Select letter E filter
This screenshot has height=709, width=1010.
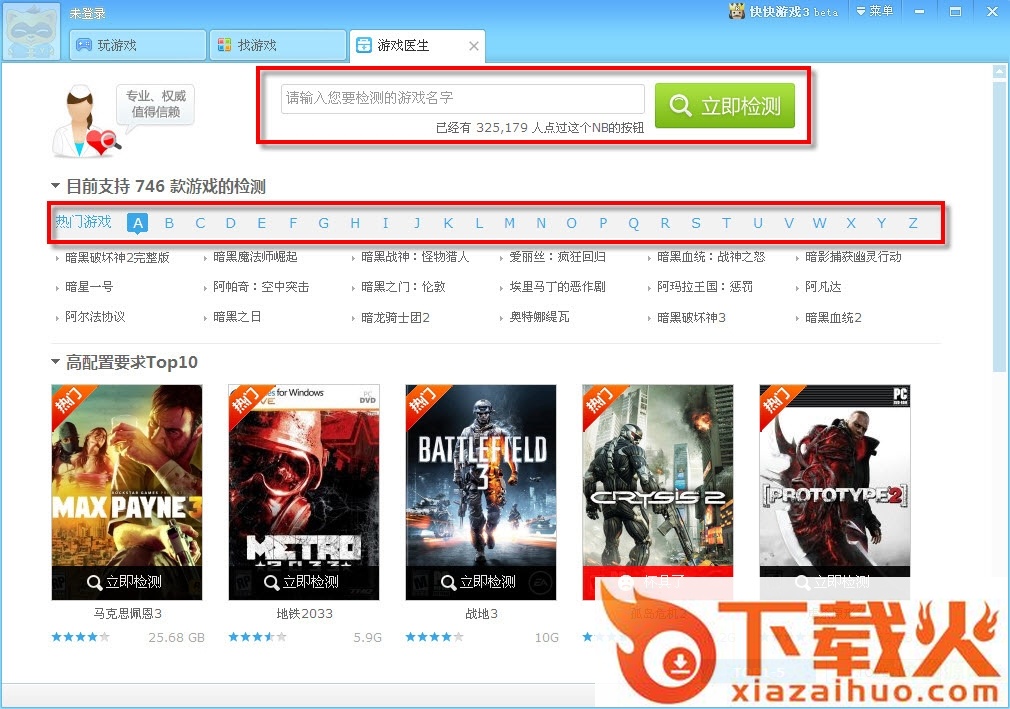click(x=262, y=223)
